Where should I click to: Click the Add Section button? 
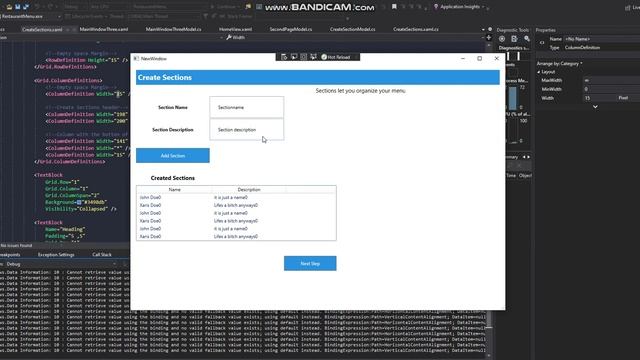tap(173, 156)
